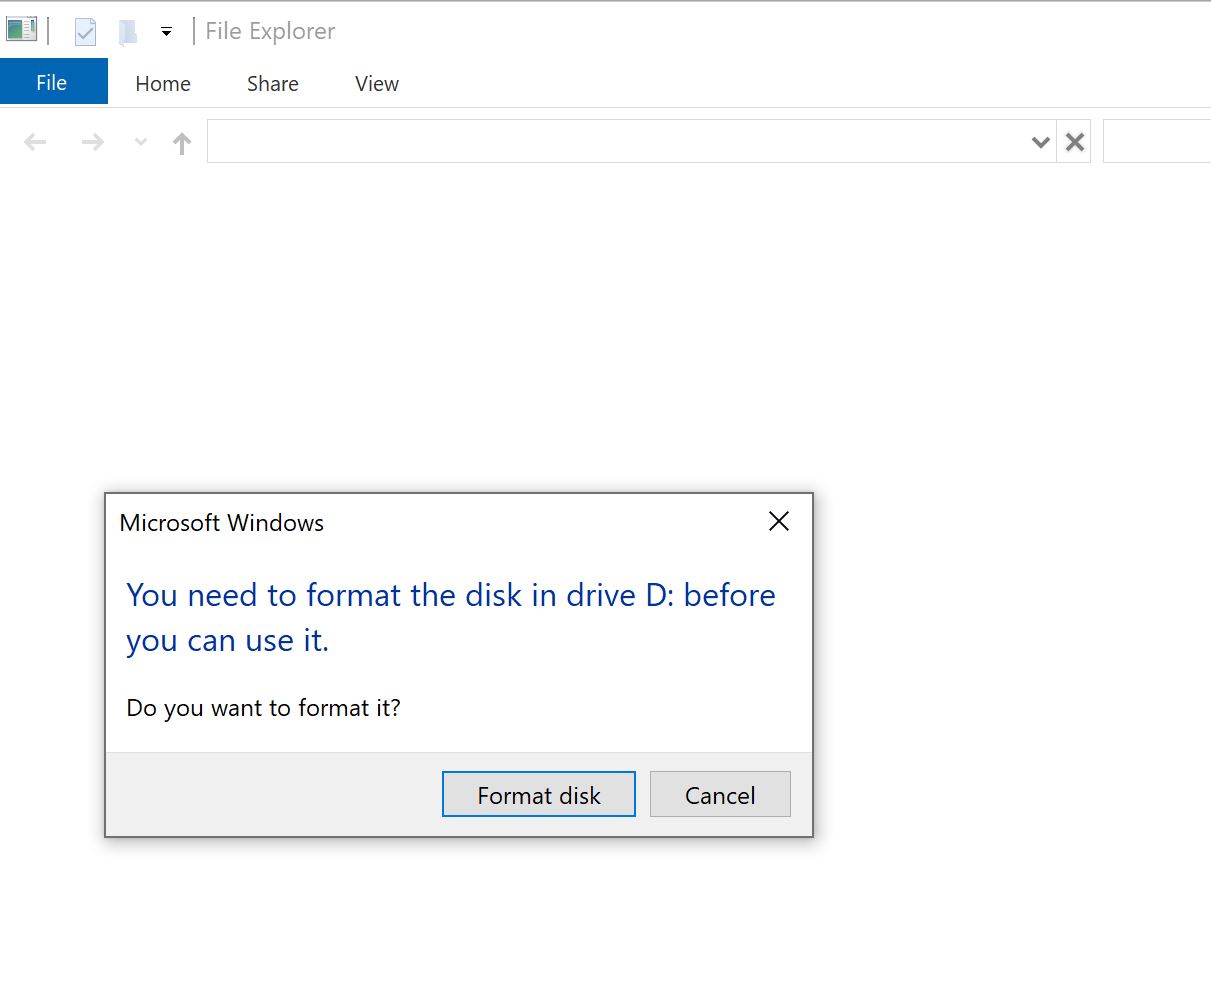Switch to the Share ribbon tab
This screenshot has height=984, width=1211.
pyautogui.click(x=273, y=84)
